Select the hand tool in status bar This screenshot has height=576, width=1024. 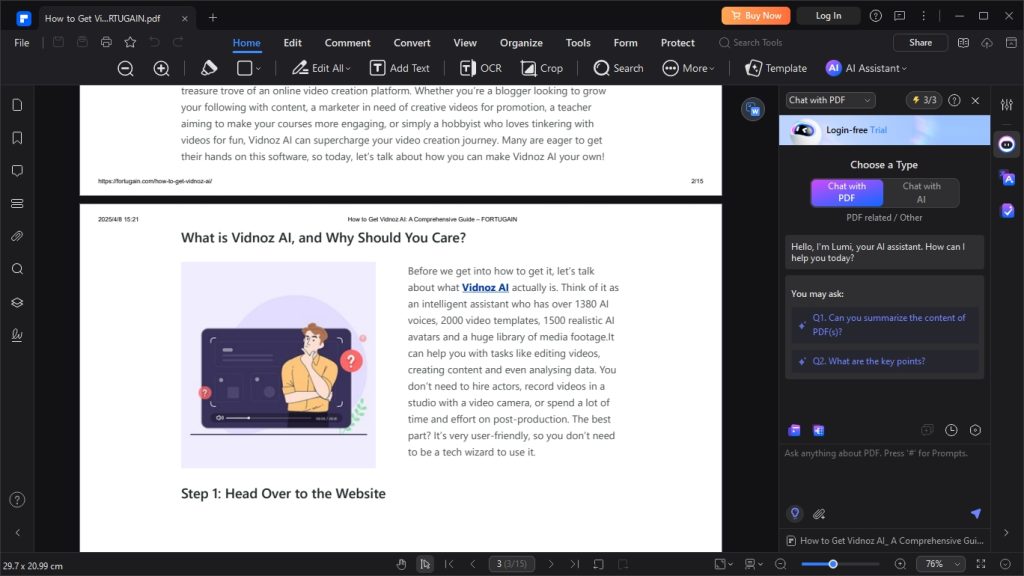point(401,564)
